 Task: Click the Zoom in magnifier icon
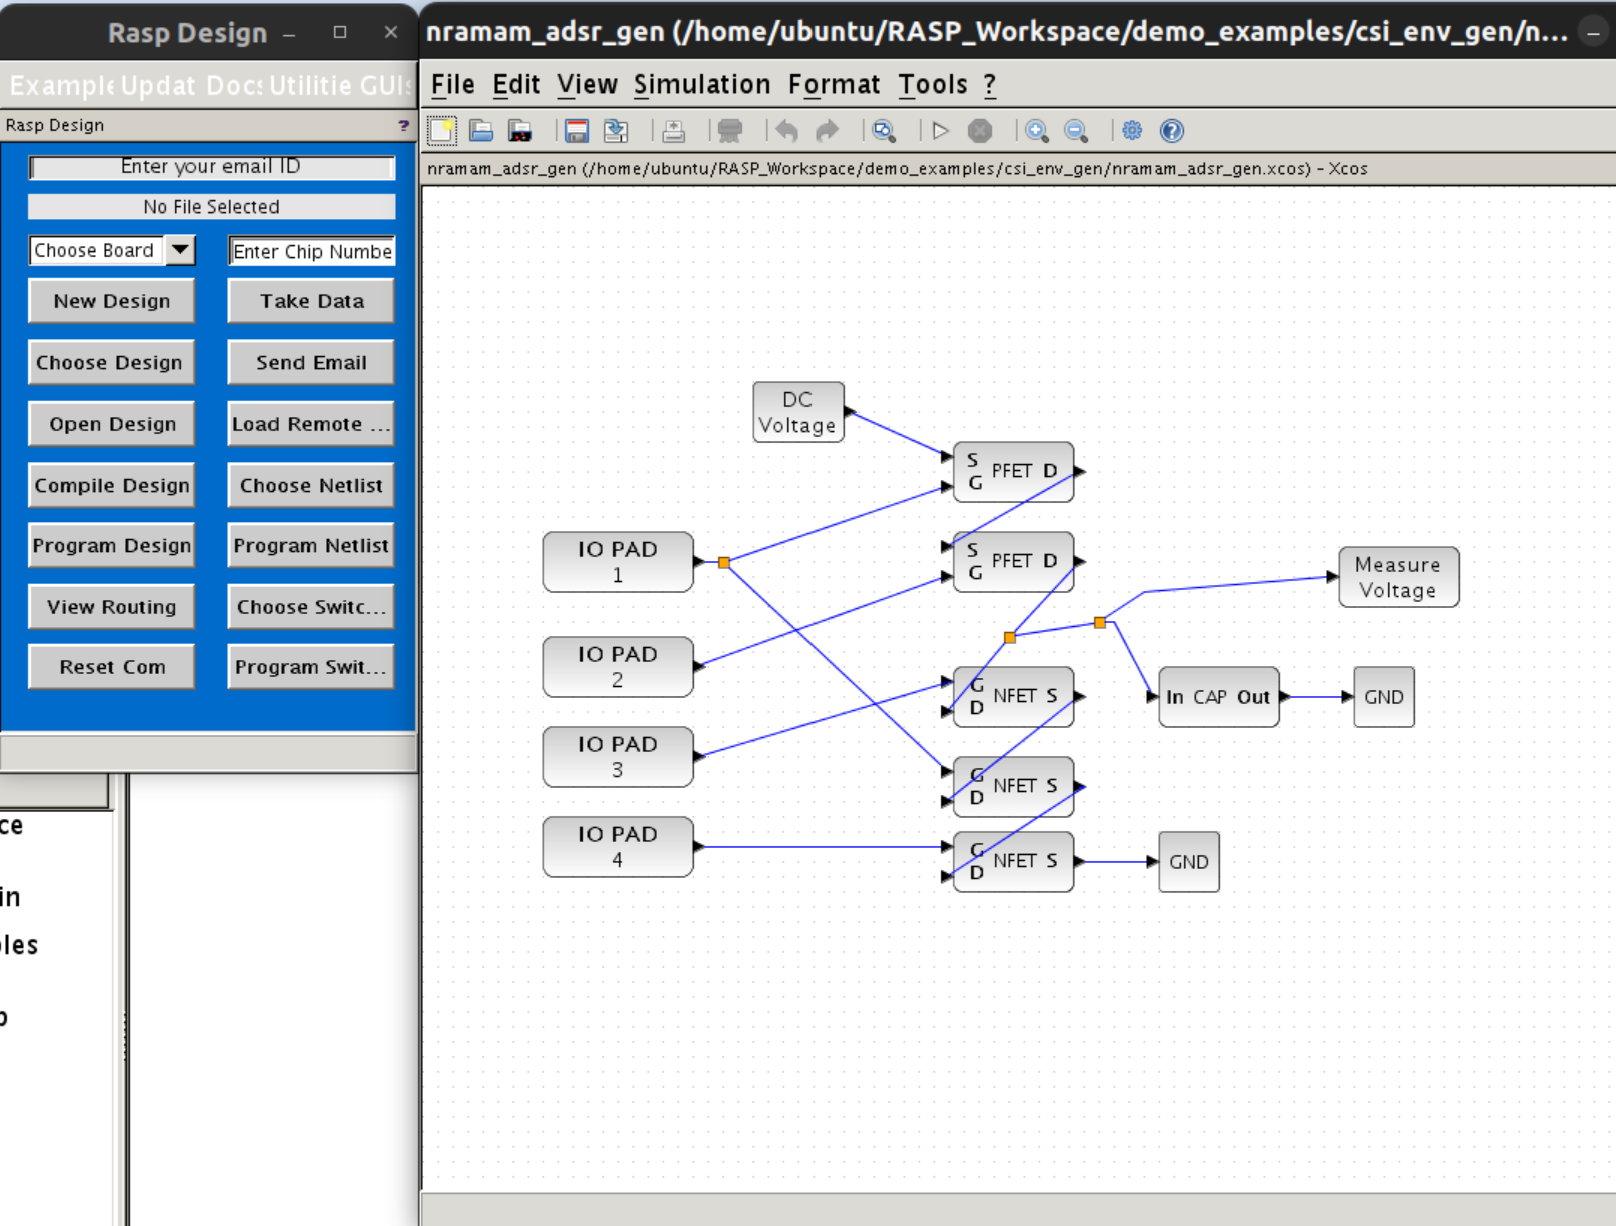[1037, 131]
